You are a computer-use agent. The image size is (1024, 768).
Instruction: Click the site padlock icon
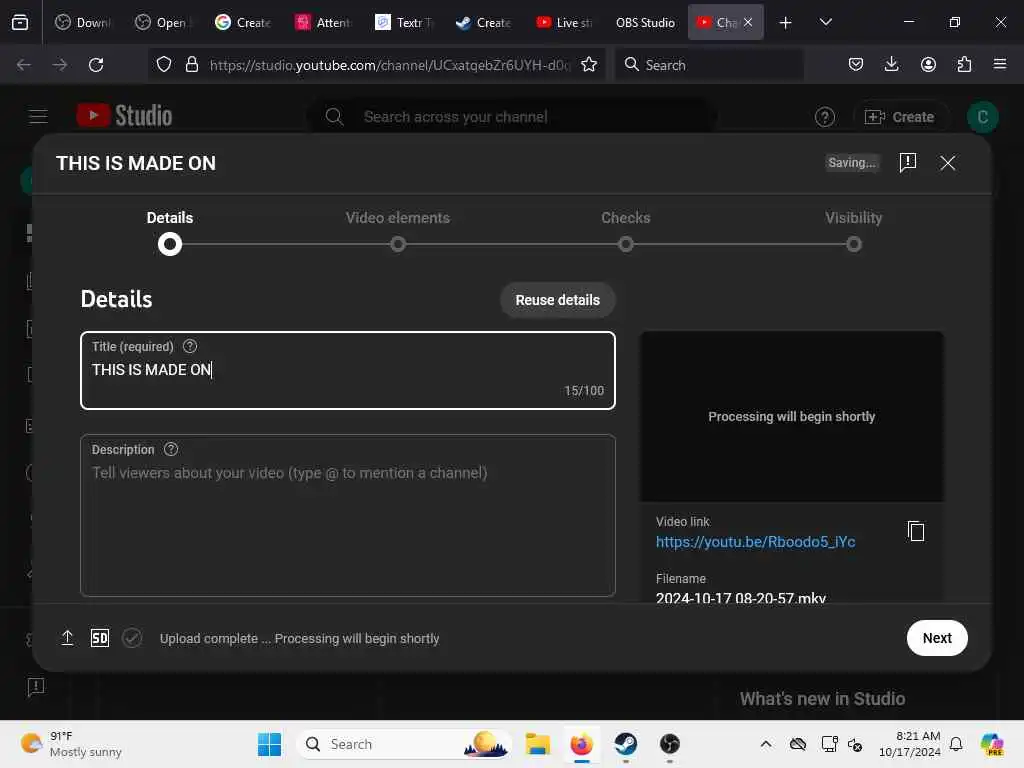[x=191, y=65]
